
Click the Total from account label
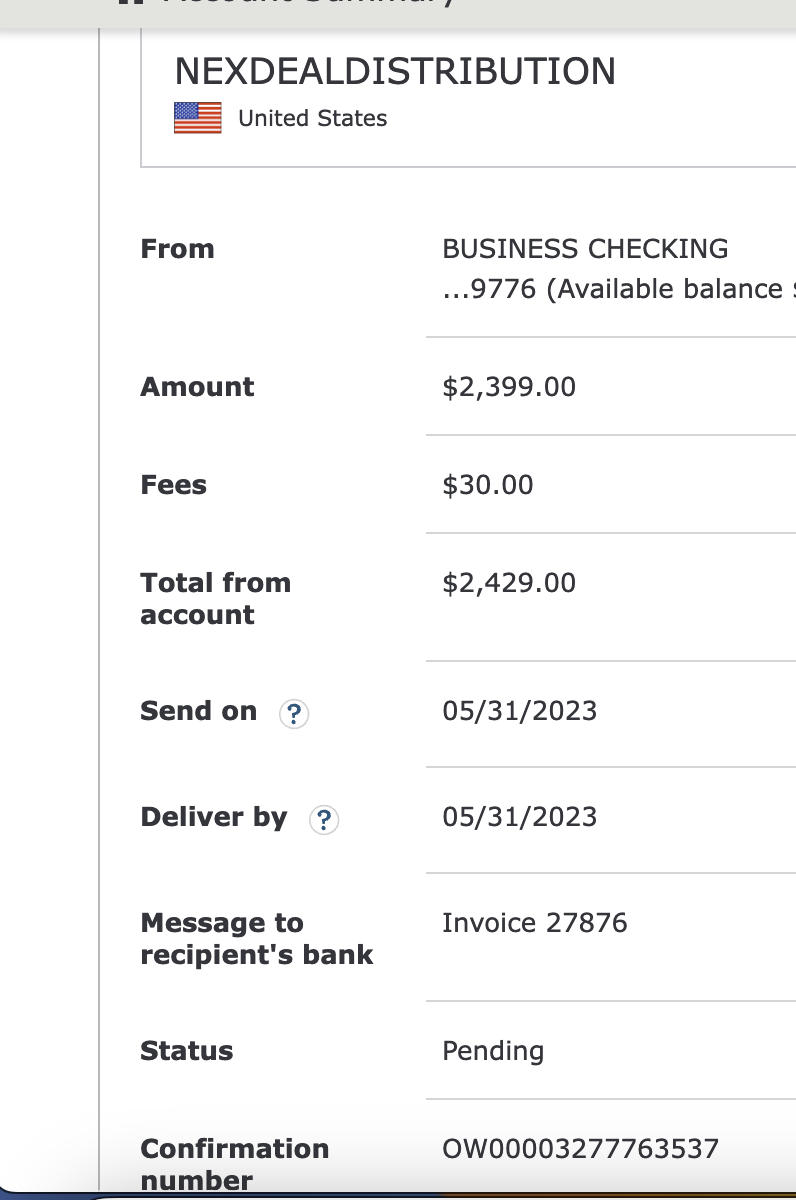(x=216, y=598)
